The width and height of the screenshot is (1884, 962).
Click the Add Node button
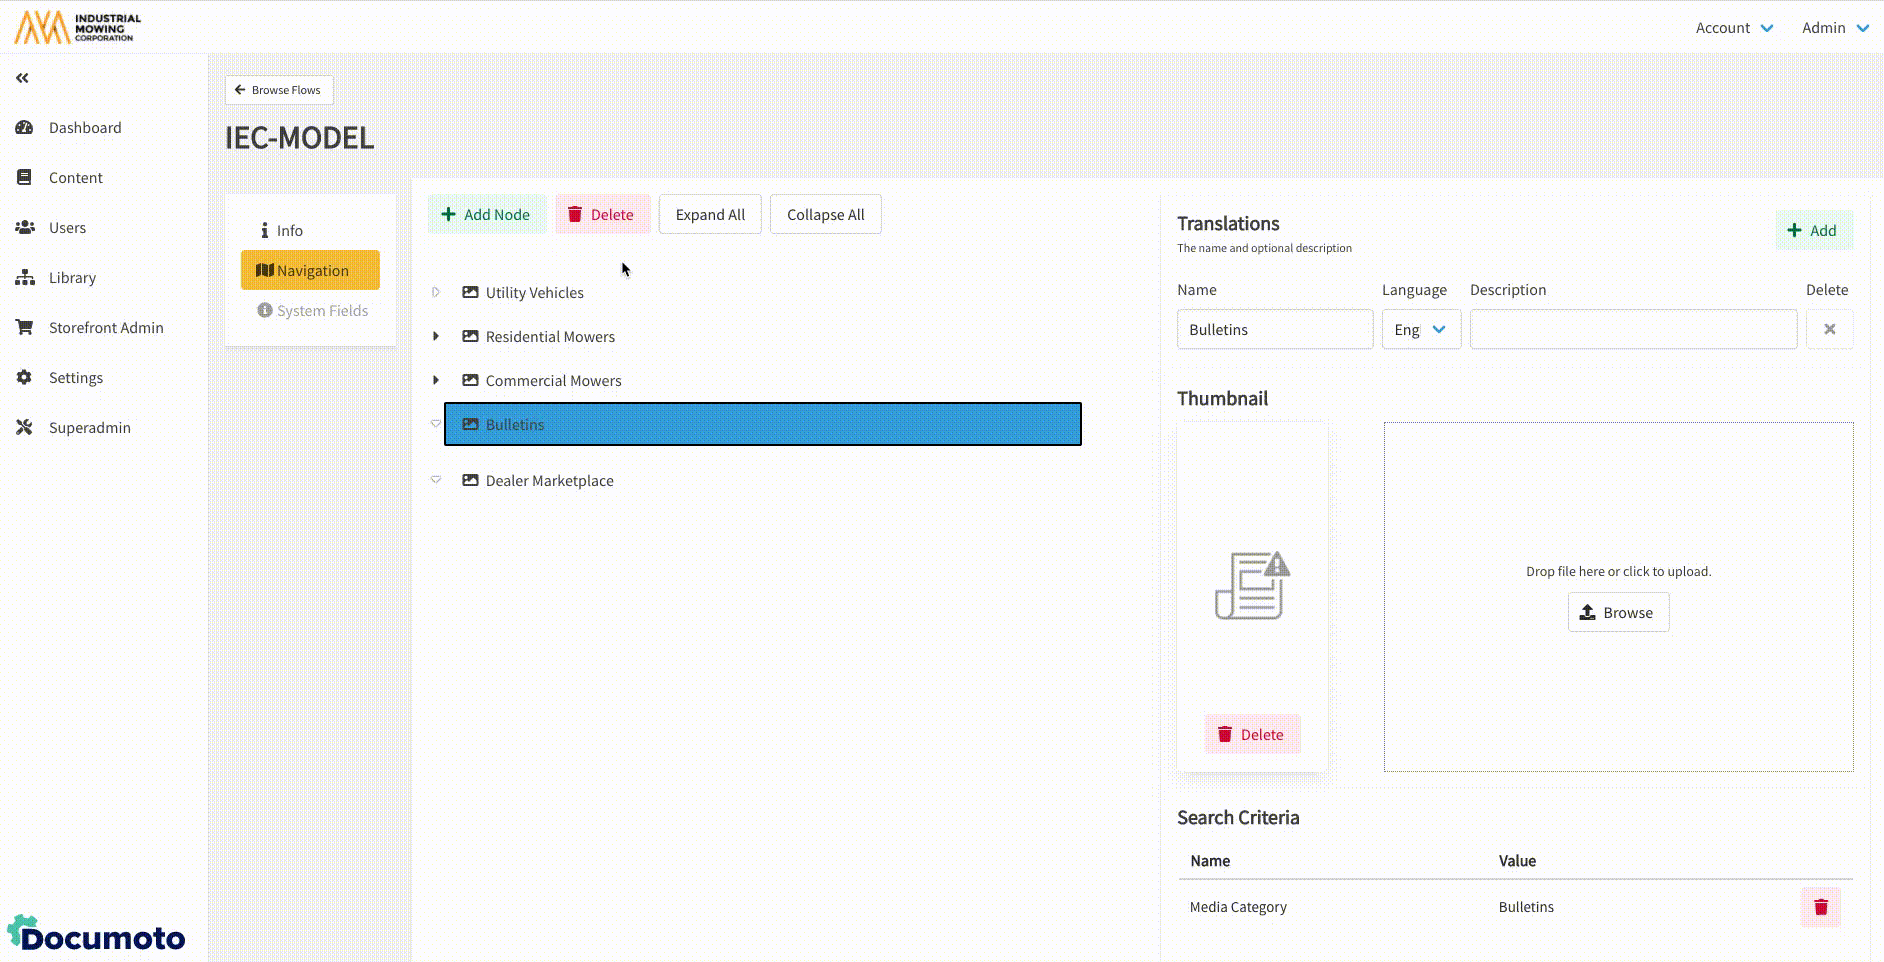pyautogui.click(x=486, y=215)
